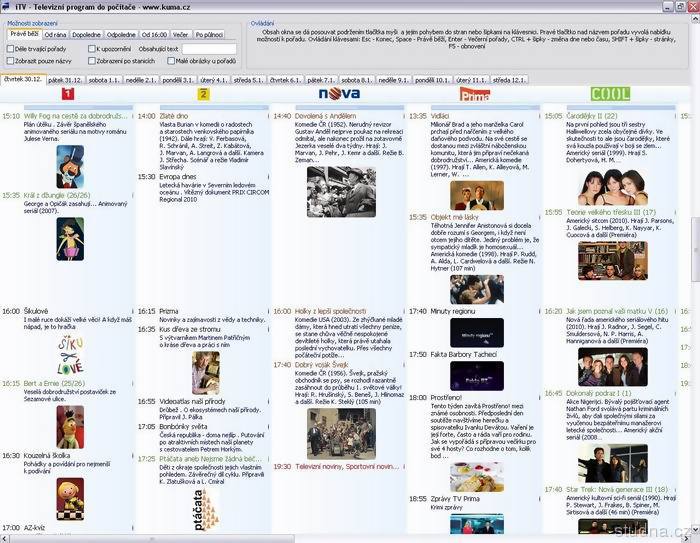Open programme 'Teorie velkého třesku III (17)'

tap(611, 212)
